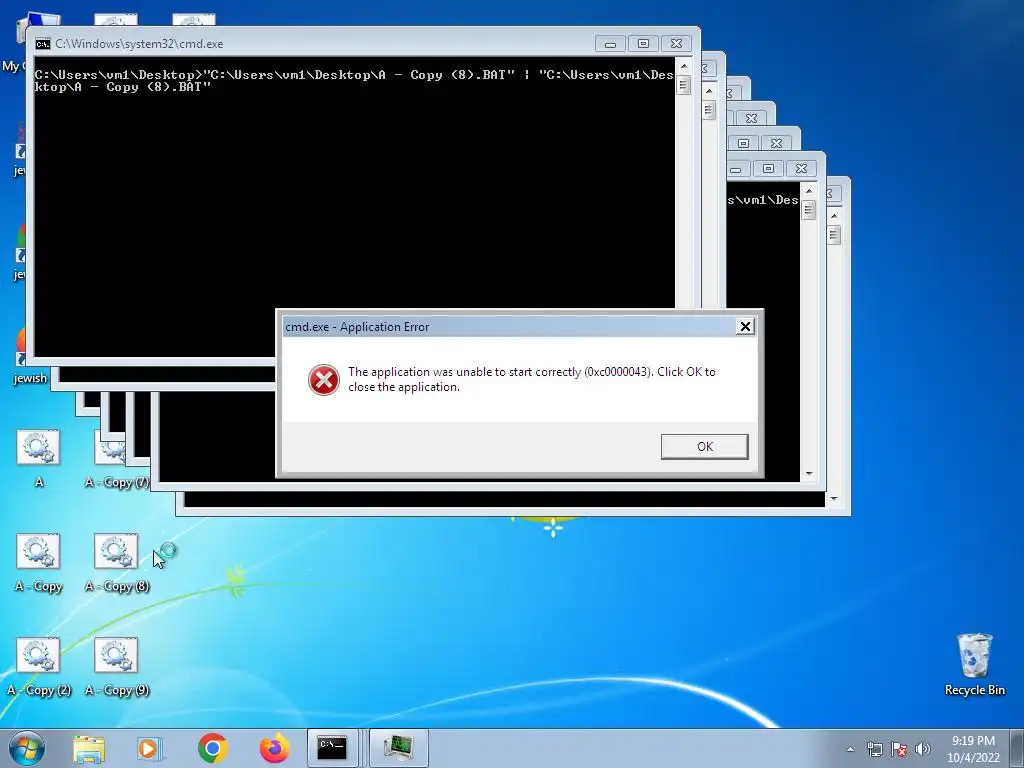Open Firefox from the taskbar
The width and height of the screenshot is (1024, 768).
[274, 748]
